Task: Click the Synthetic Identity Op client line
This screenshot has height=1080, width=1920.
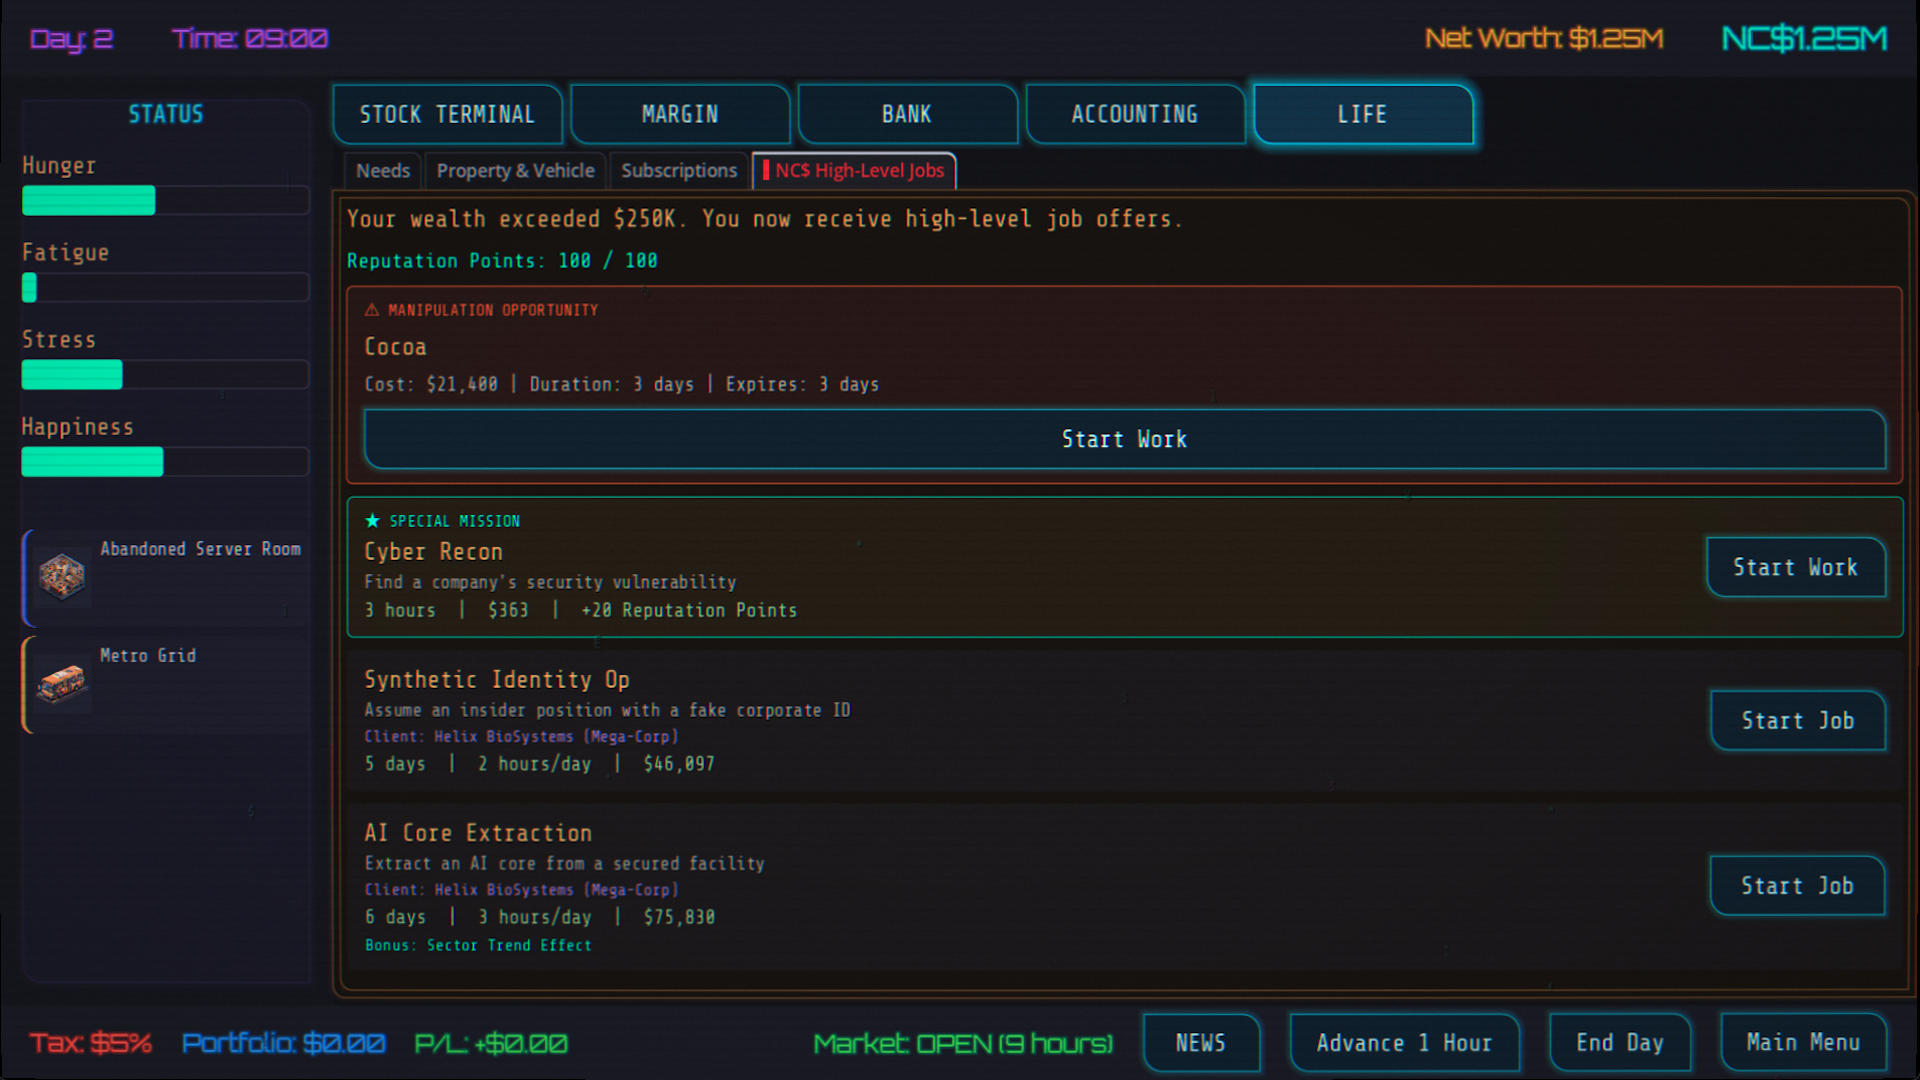Action: tap(521, 737)
